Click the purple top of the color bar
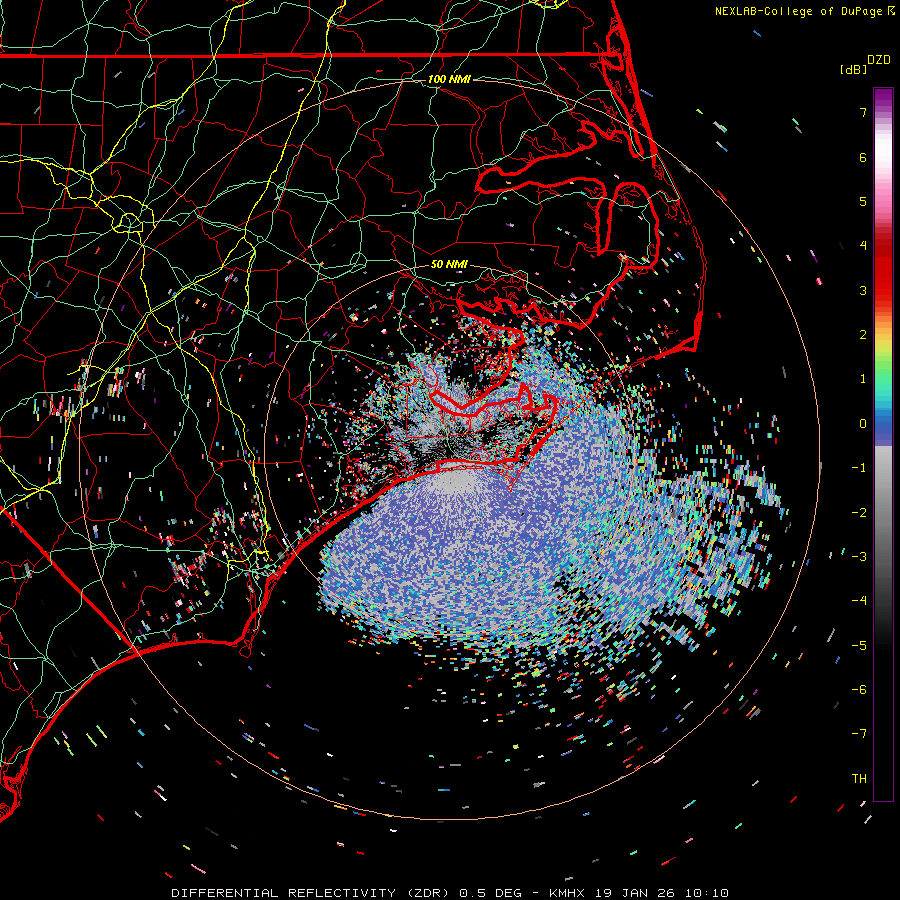Image resolution: width=900 pixels, height=900 pixels. [x=883, y=98]
